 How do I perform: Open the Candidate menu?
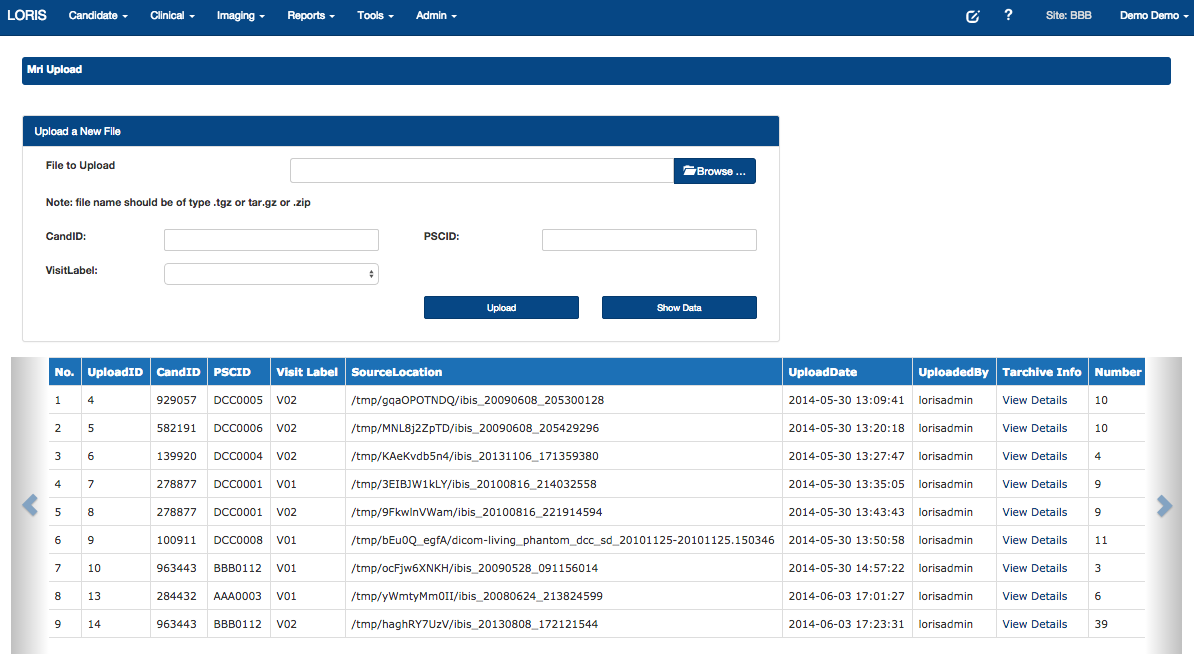click(98, 16)
